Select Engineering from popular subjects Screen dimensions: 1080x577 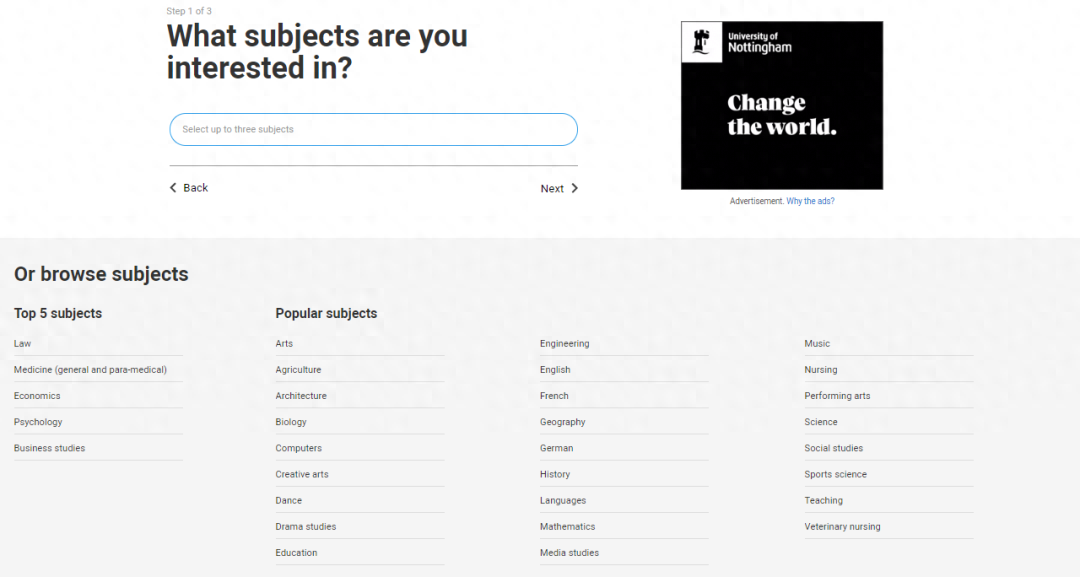click(565, 344)
